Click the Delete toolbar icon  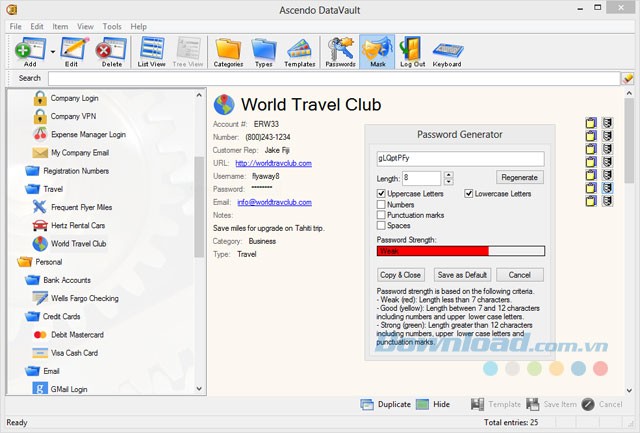111,47
